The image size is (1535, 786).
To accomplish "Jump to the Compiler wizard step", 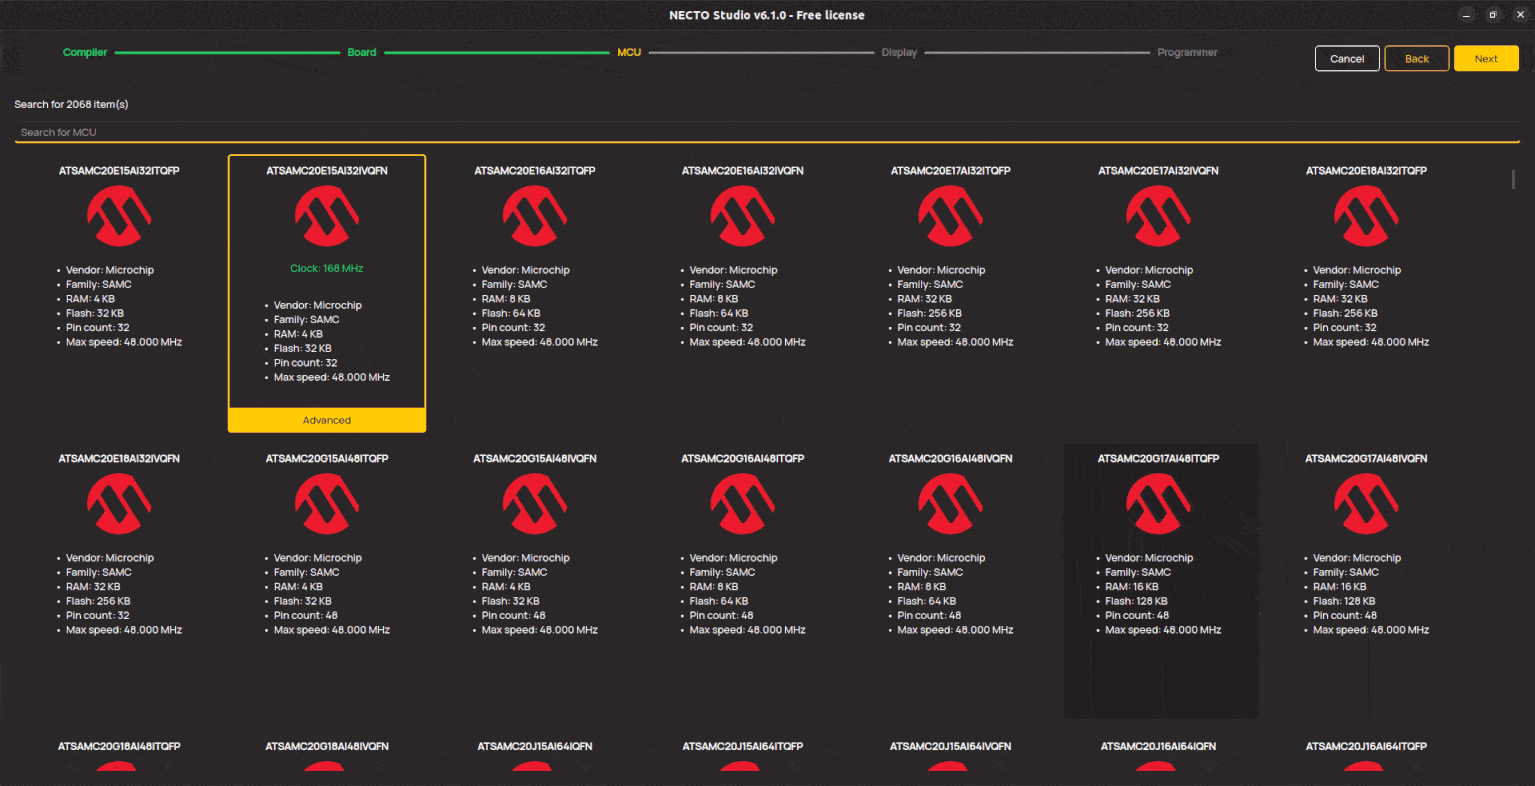I will (85, 52).
